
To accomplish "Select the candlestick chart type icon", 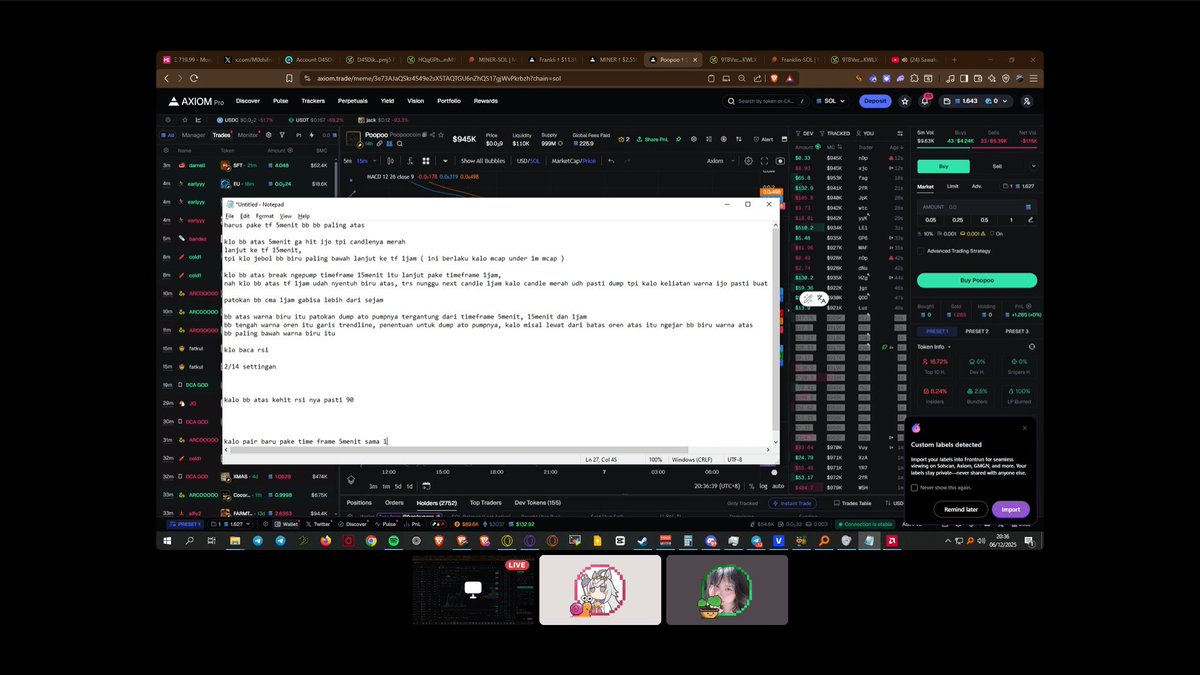I will pyautogui.click(x=389, y=160).
